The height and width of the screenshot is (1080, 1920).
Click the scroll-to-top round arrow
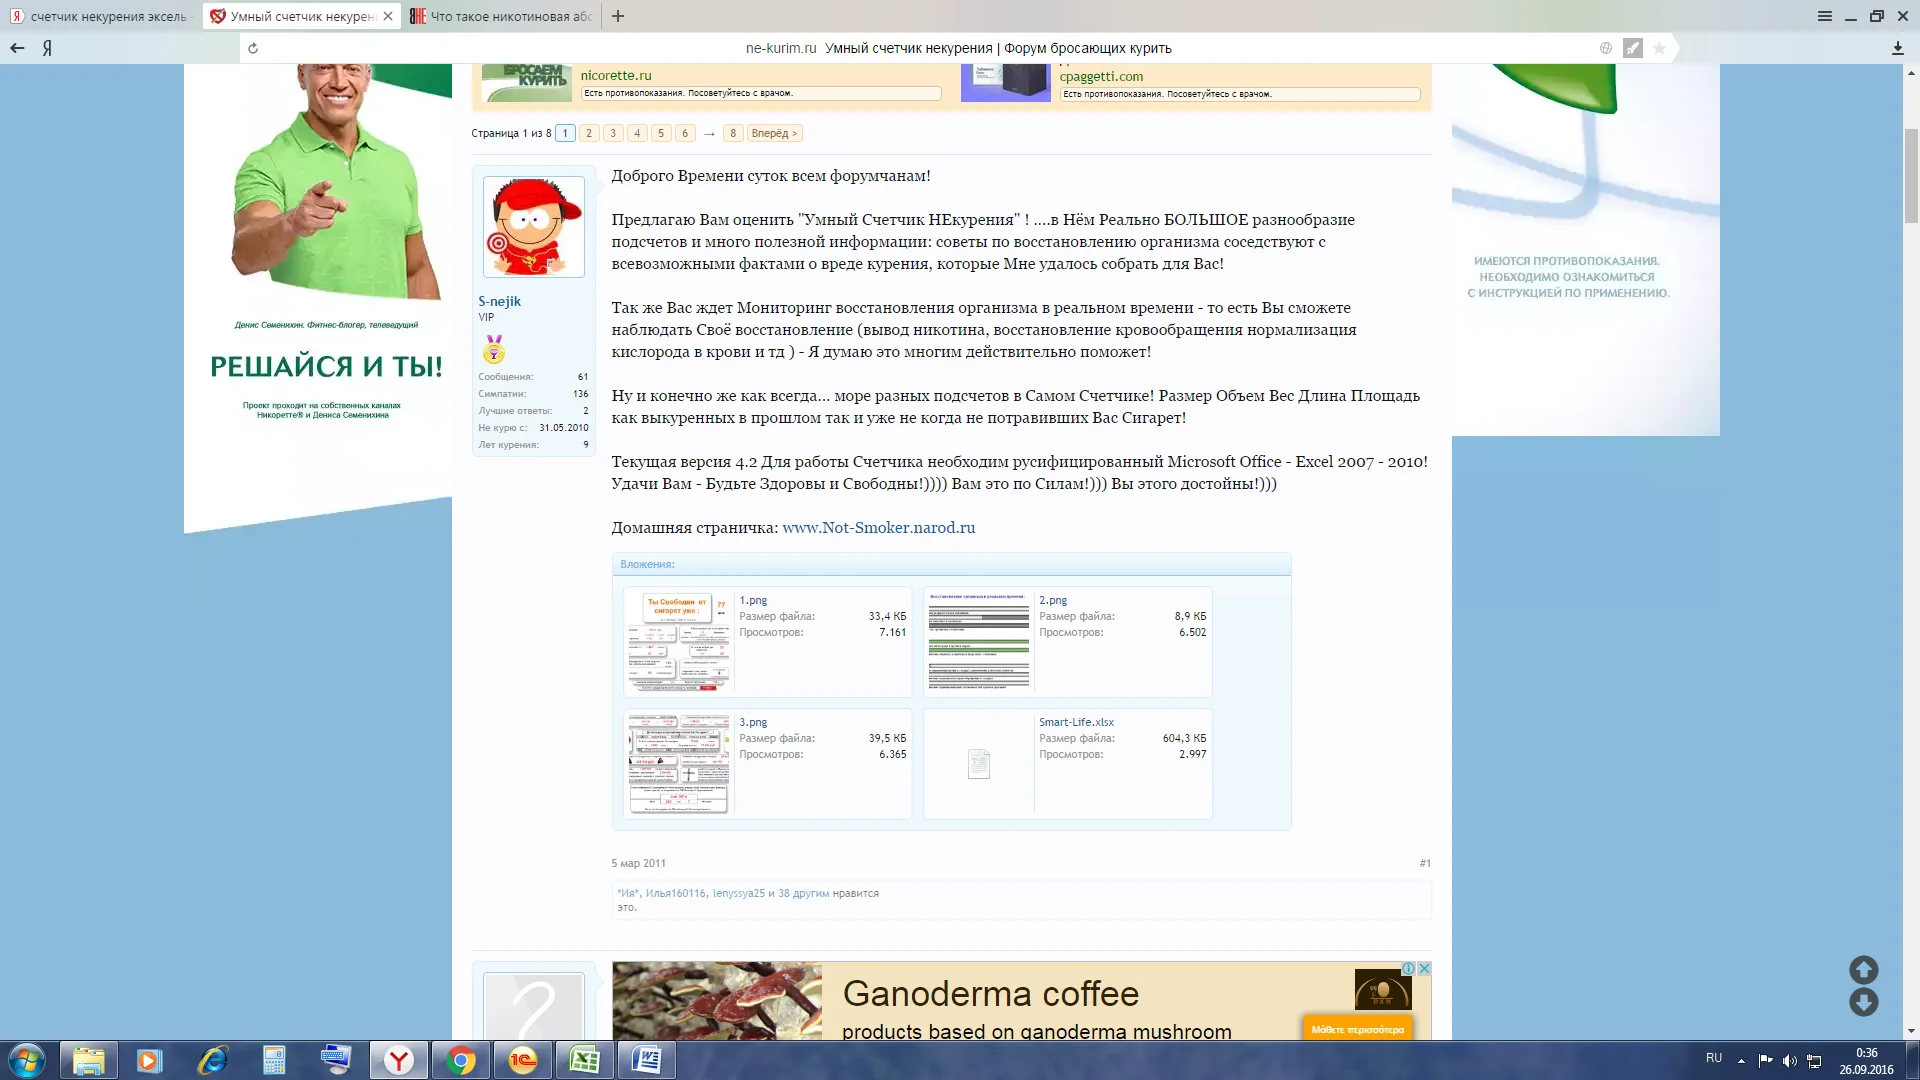[x=1863, y=969]
